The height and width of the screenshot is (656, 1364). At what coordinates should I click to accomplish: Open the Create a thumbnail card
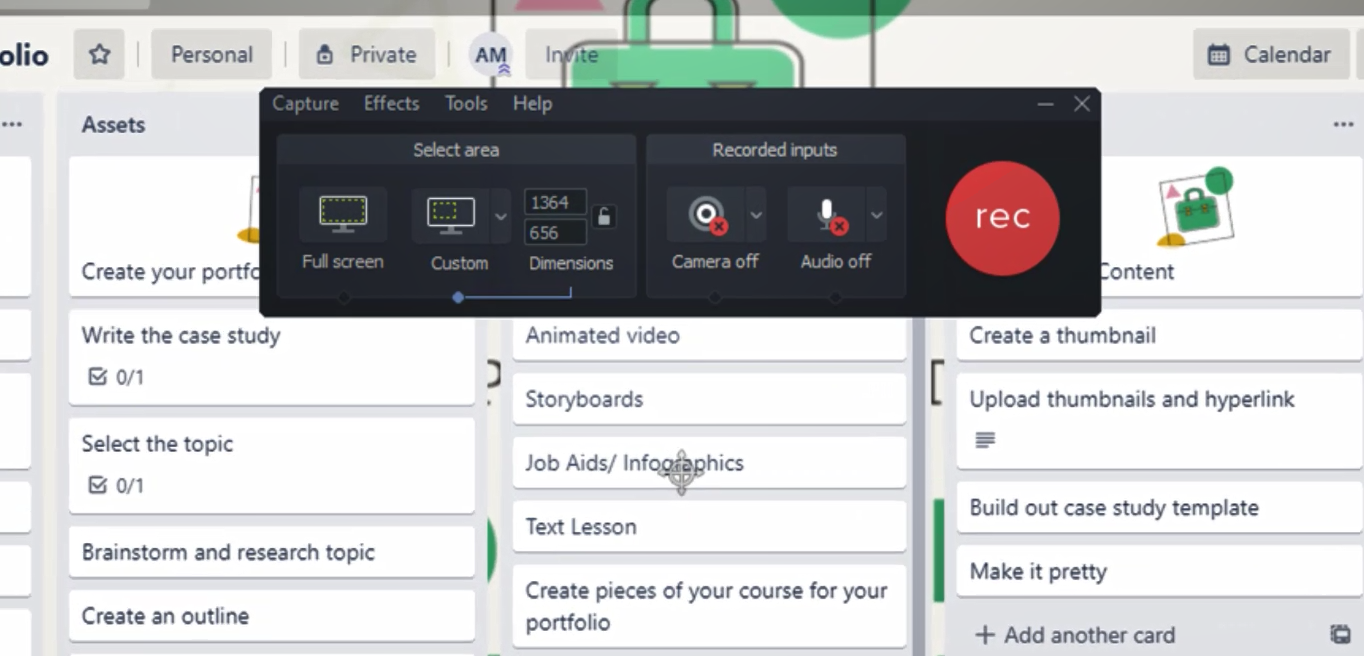[1159, 336]
